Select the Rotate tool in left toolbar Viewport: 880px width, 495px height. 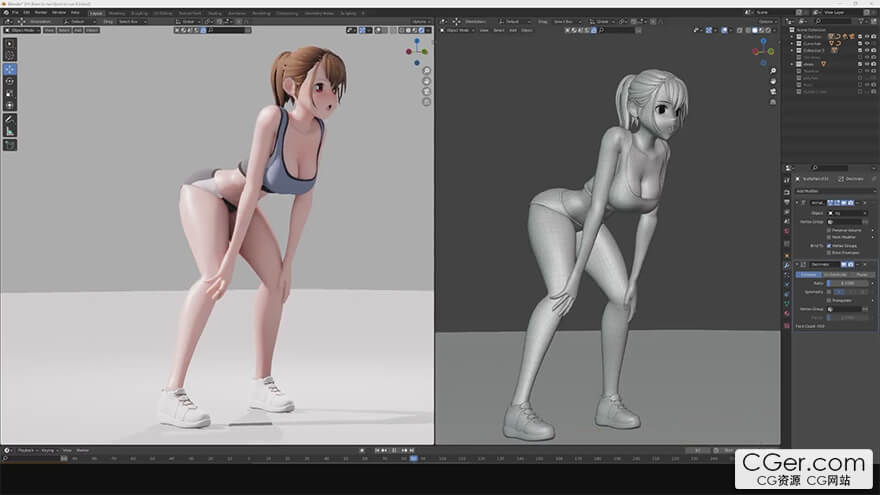click(x=10, y=81)
